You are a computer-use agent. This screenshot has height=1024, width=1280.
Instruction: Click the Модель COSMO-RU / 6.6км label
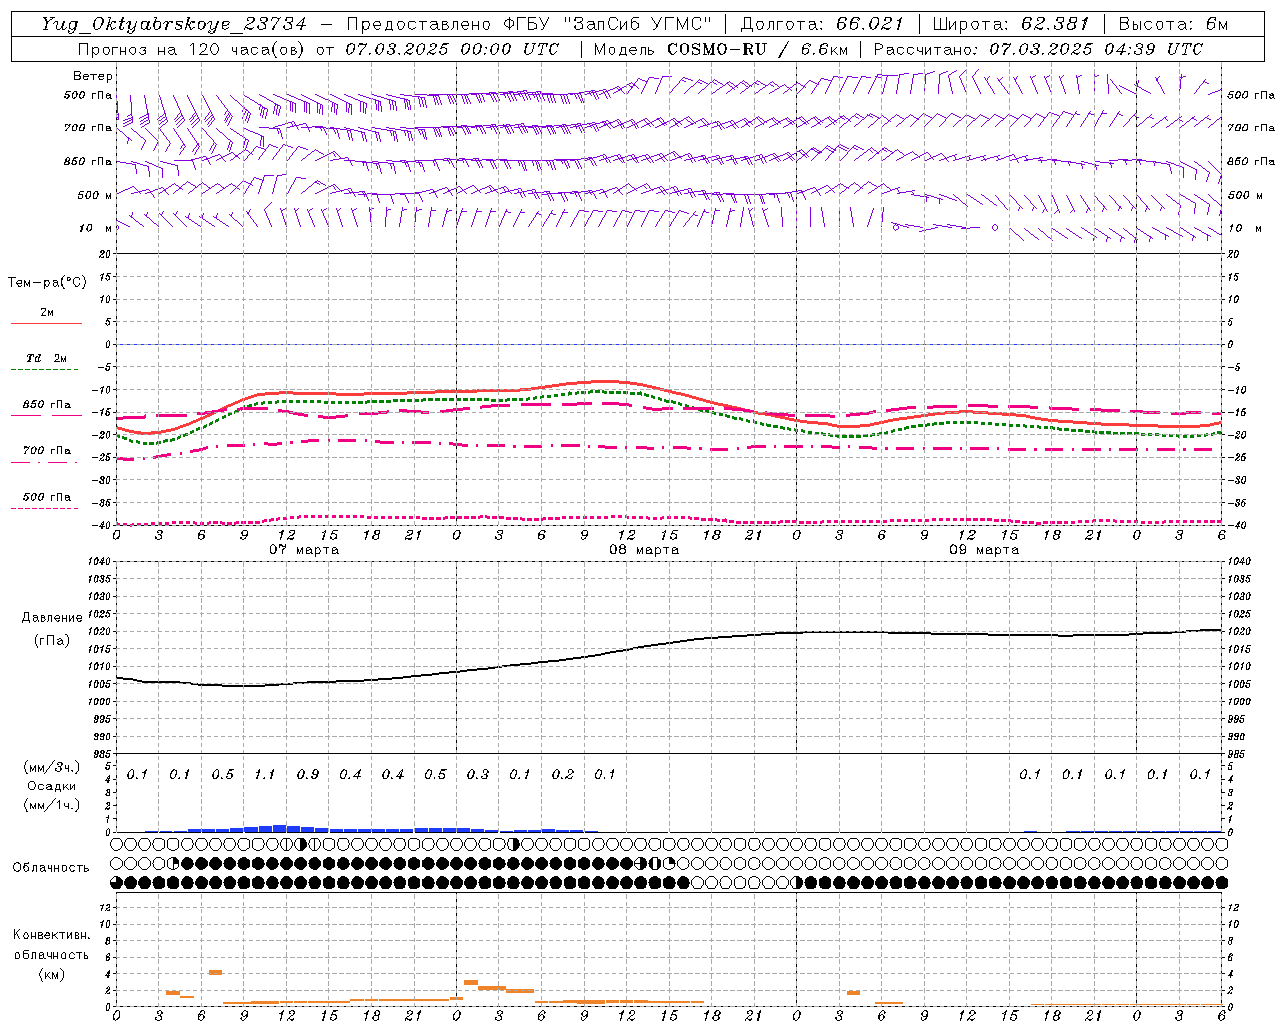pos(721,49)
